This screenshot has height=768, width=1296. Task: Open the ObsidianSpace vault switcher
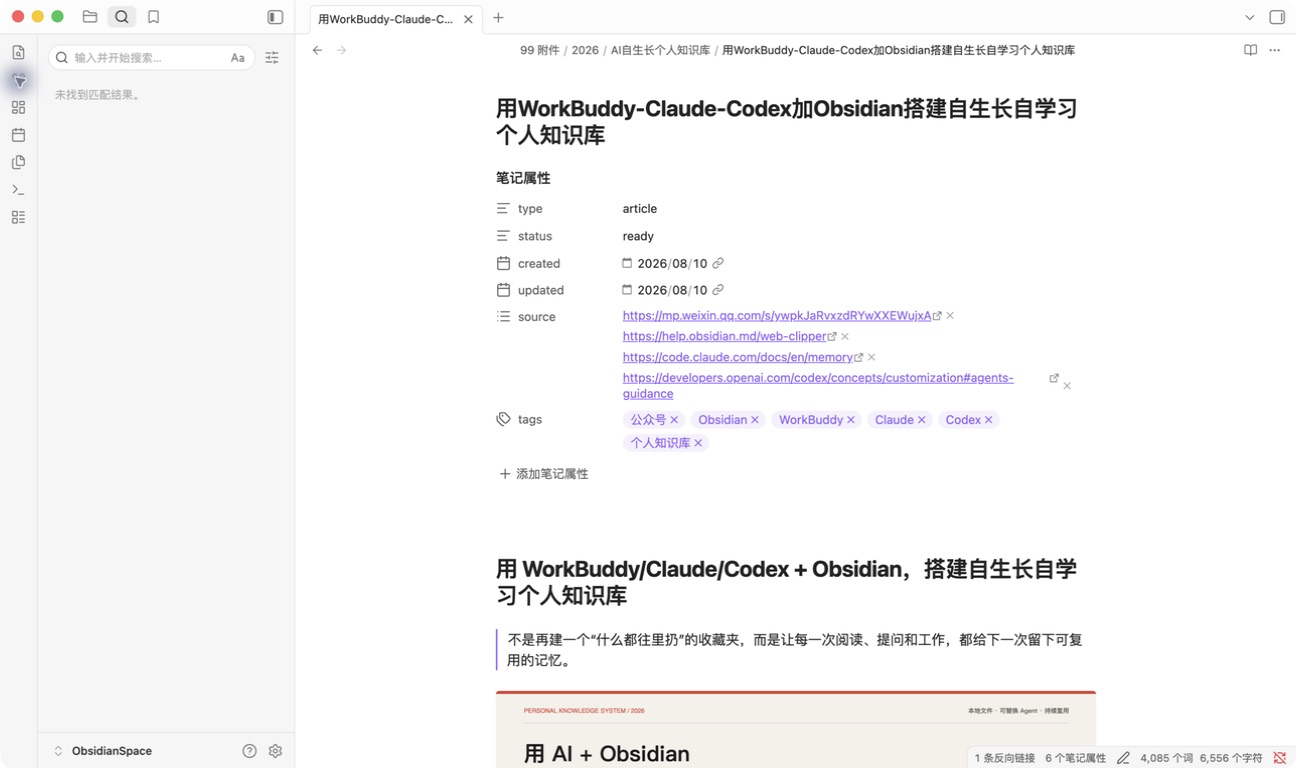(102, 751)
